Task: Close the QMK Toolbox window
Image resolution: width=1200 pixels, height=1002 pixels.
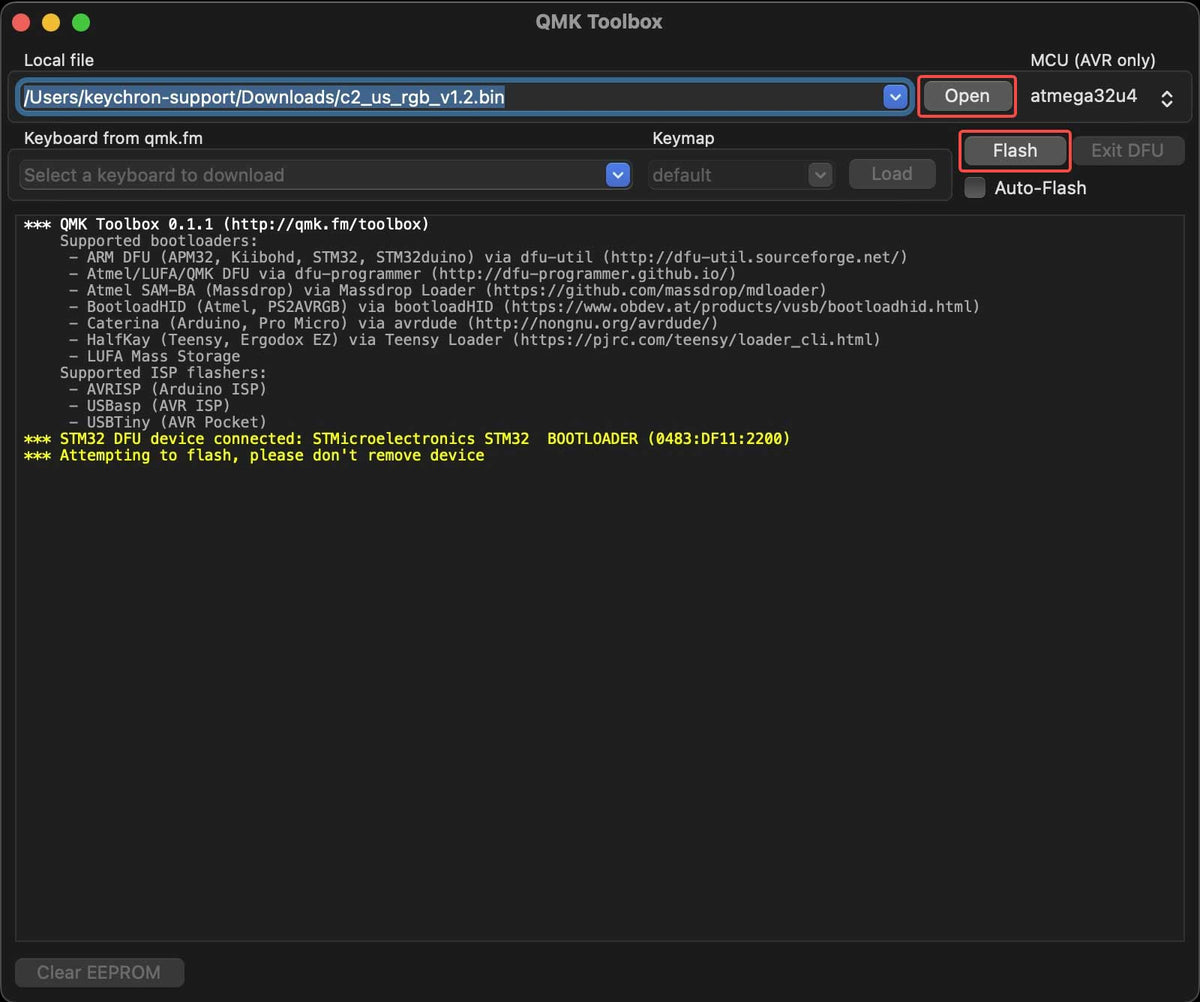Action: tap(21, 22)
